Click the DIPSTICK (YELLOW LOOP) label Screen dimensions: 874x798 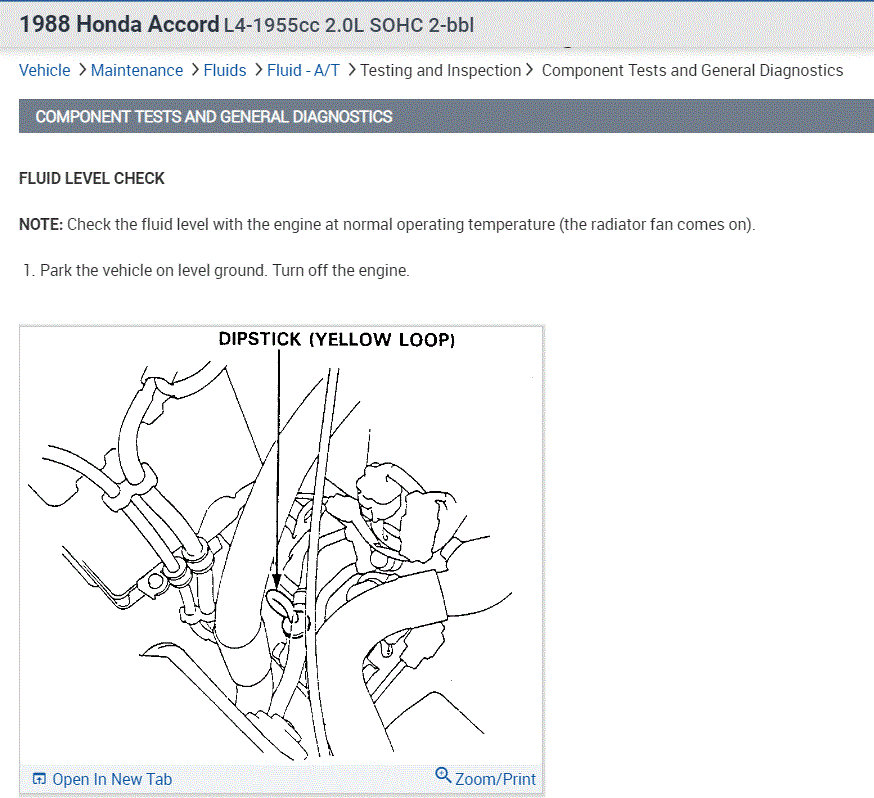(337, 339)
